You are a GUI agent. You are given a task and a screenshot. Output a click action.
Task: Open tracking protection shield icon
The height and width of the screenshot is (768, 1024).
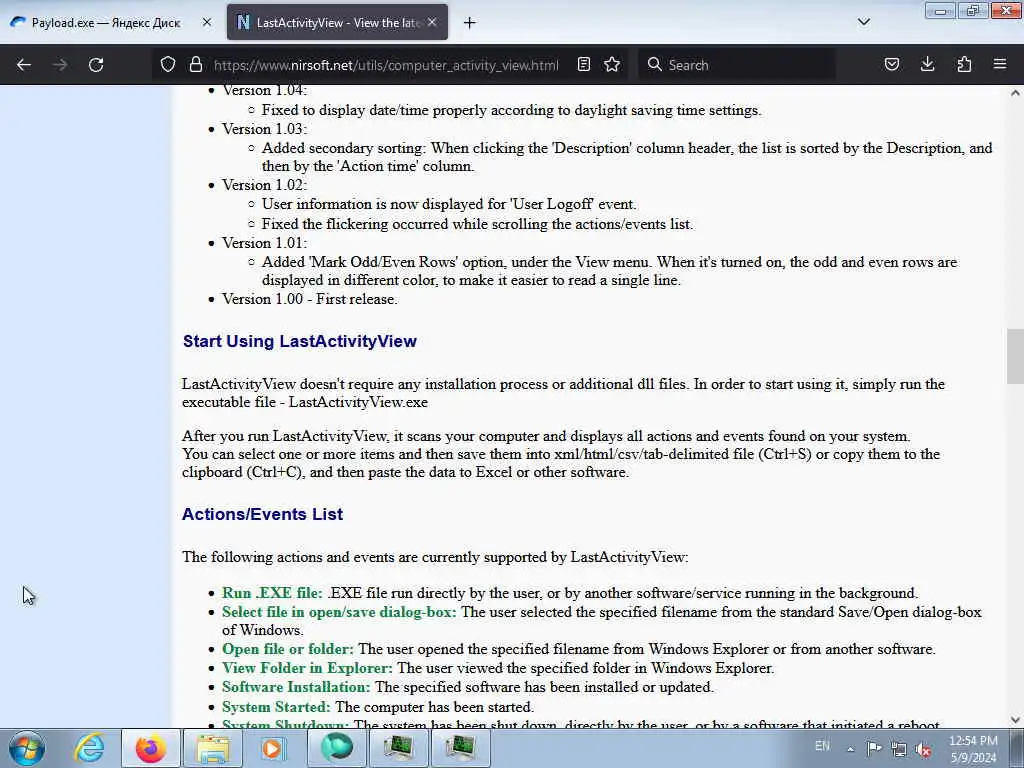pyautogui.click(x=168, y=65)
